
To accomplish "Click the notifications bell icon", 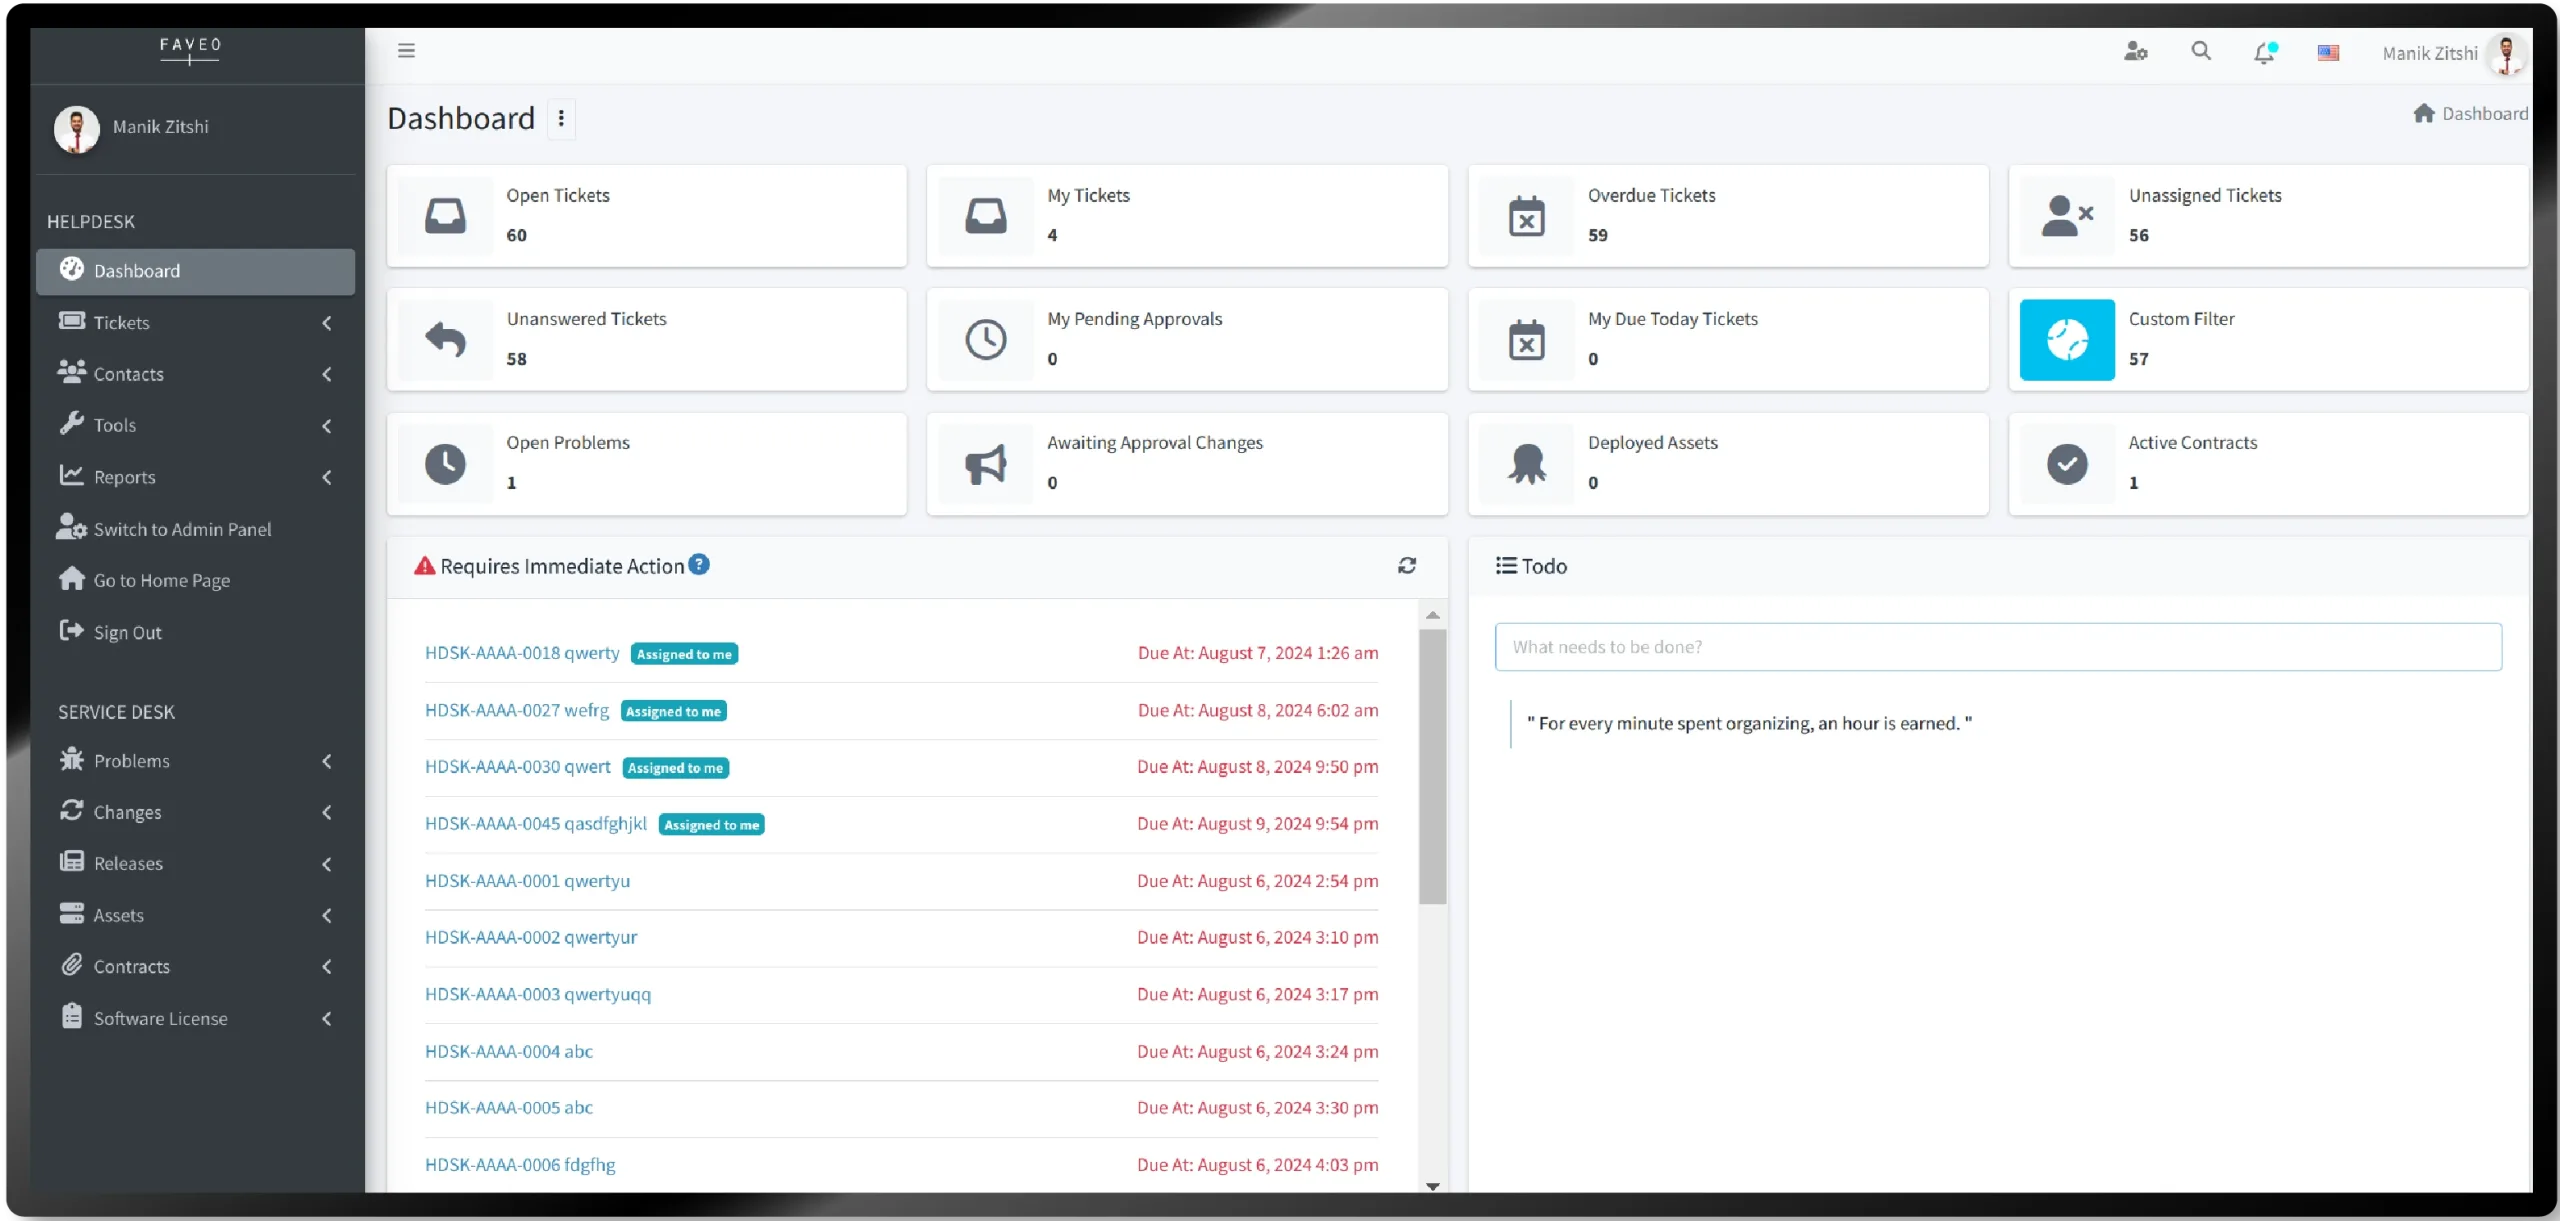I will click(2264, 52).
